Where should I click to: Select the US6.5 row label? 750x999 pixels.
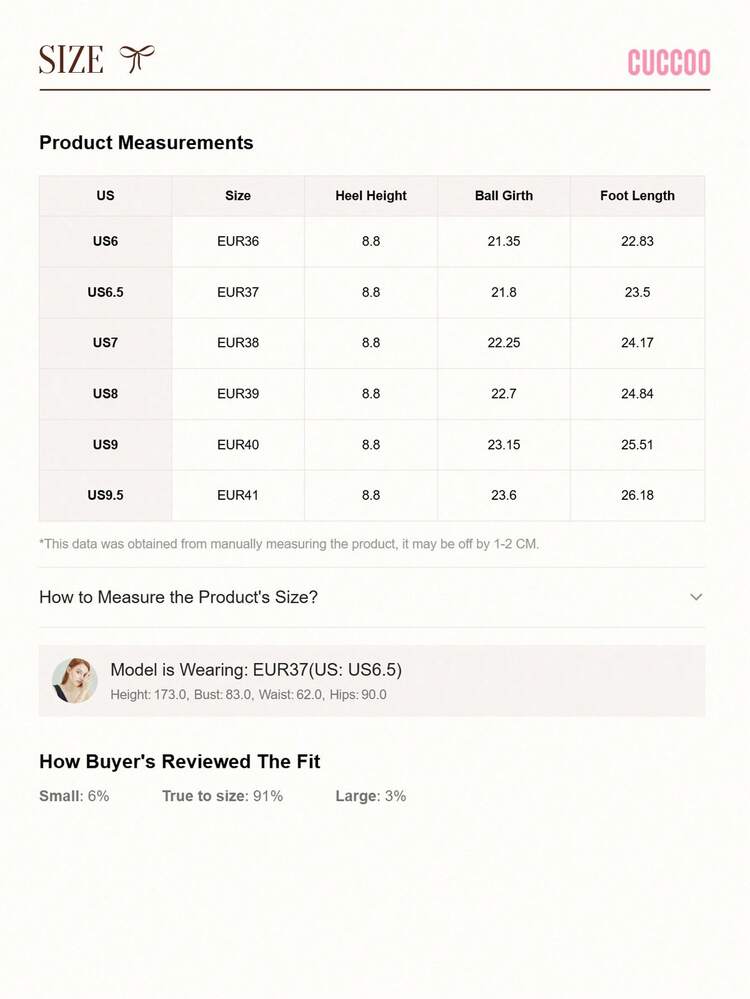[105, 292]
